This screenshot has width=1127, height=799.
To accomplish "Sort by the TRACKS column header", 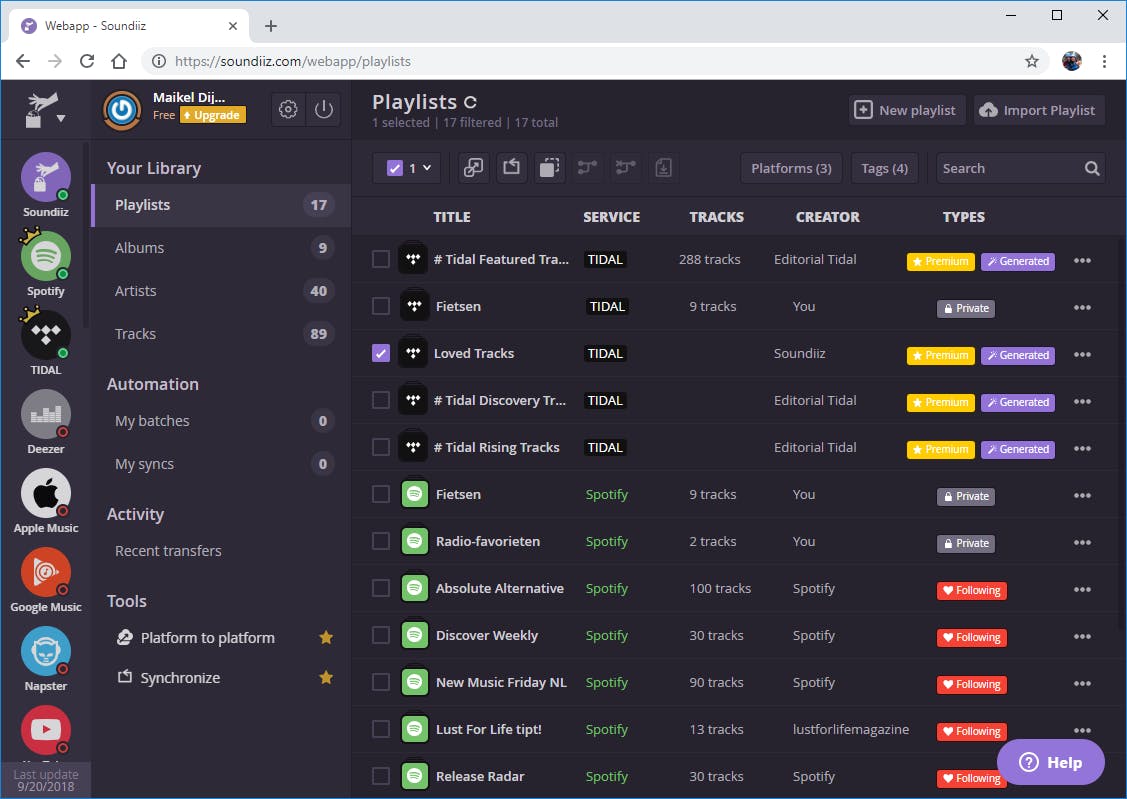I will click(716, 217).
